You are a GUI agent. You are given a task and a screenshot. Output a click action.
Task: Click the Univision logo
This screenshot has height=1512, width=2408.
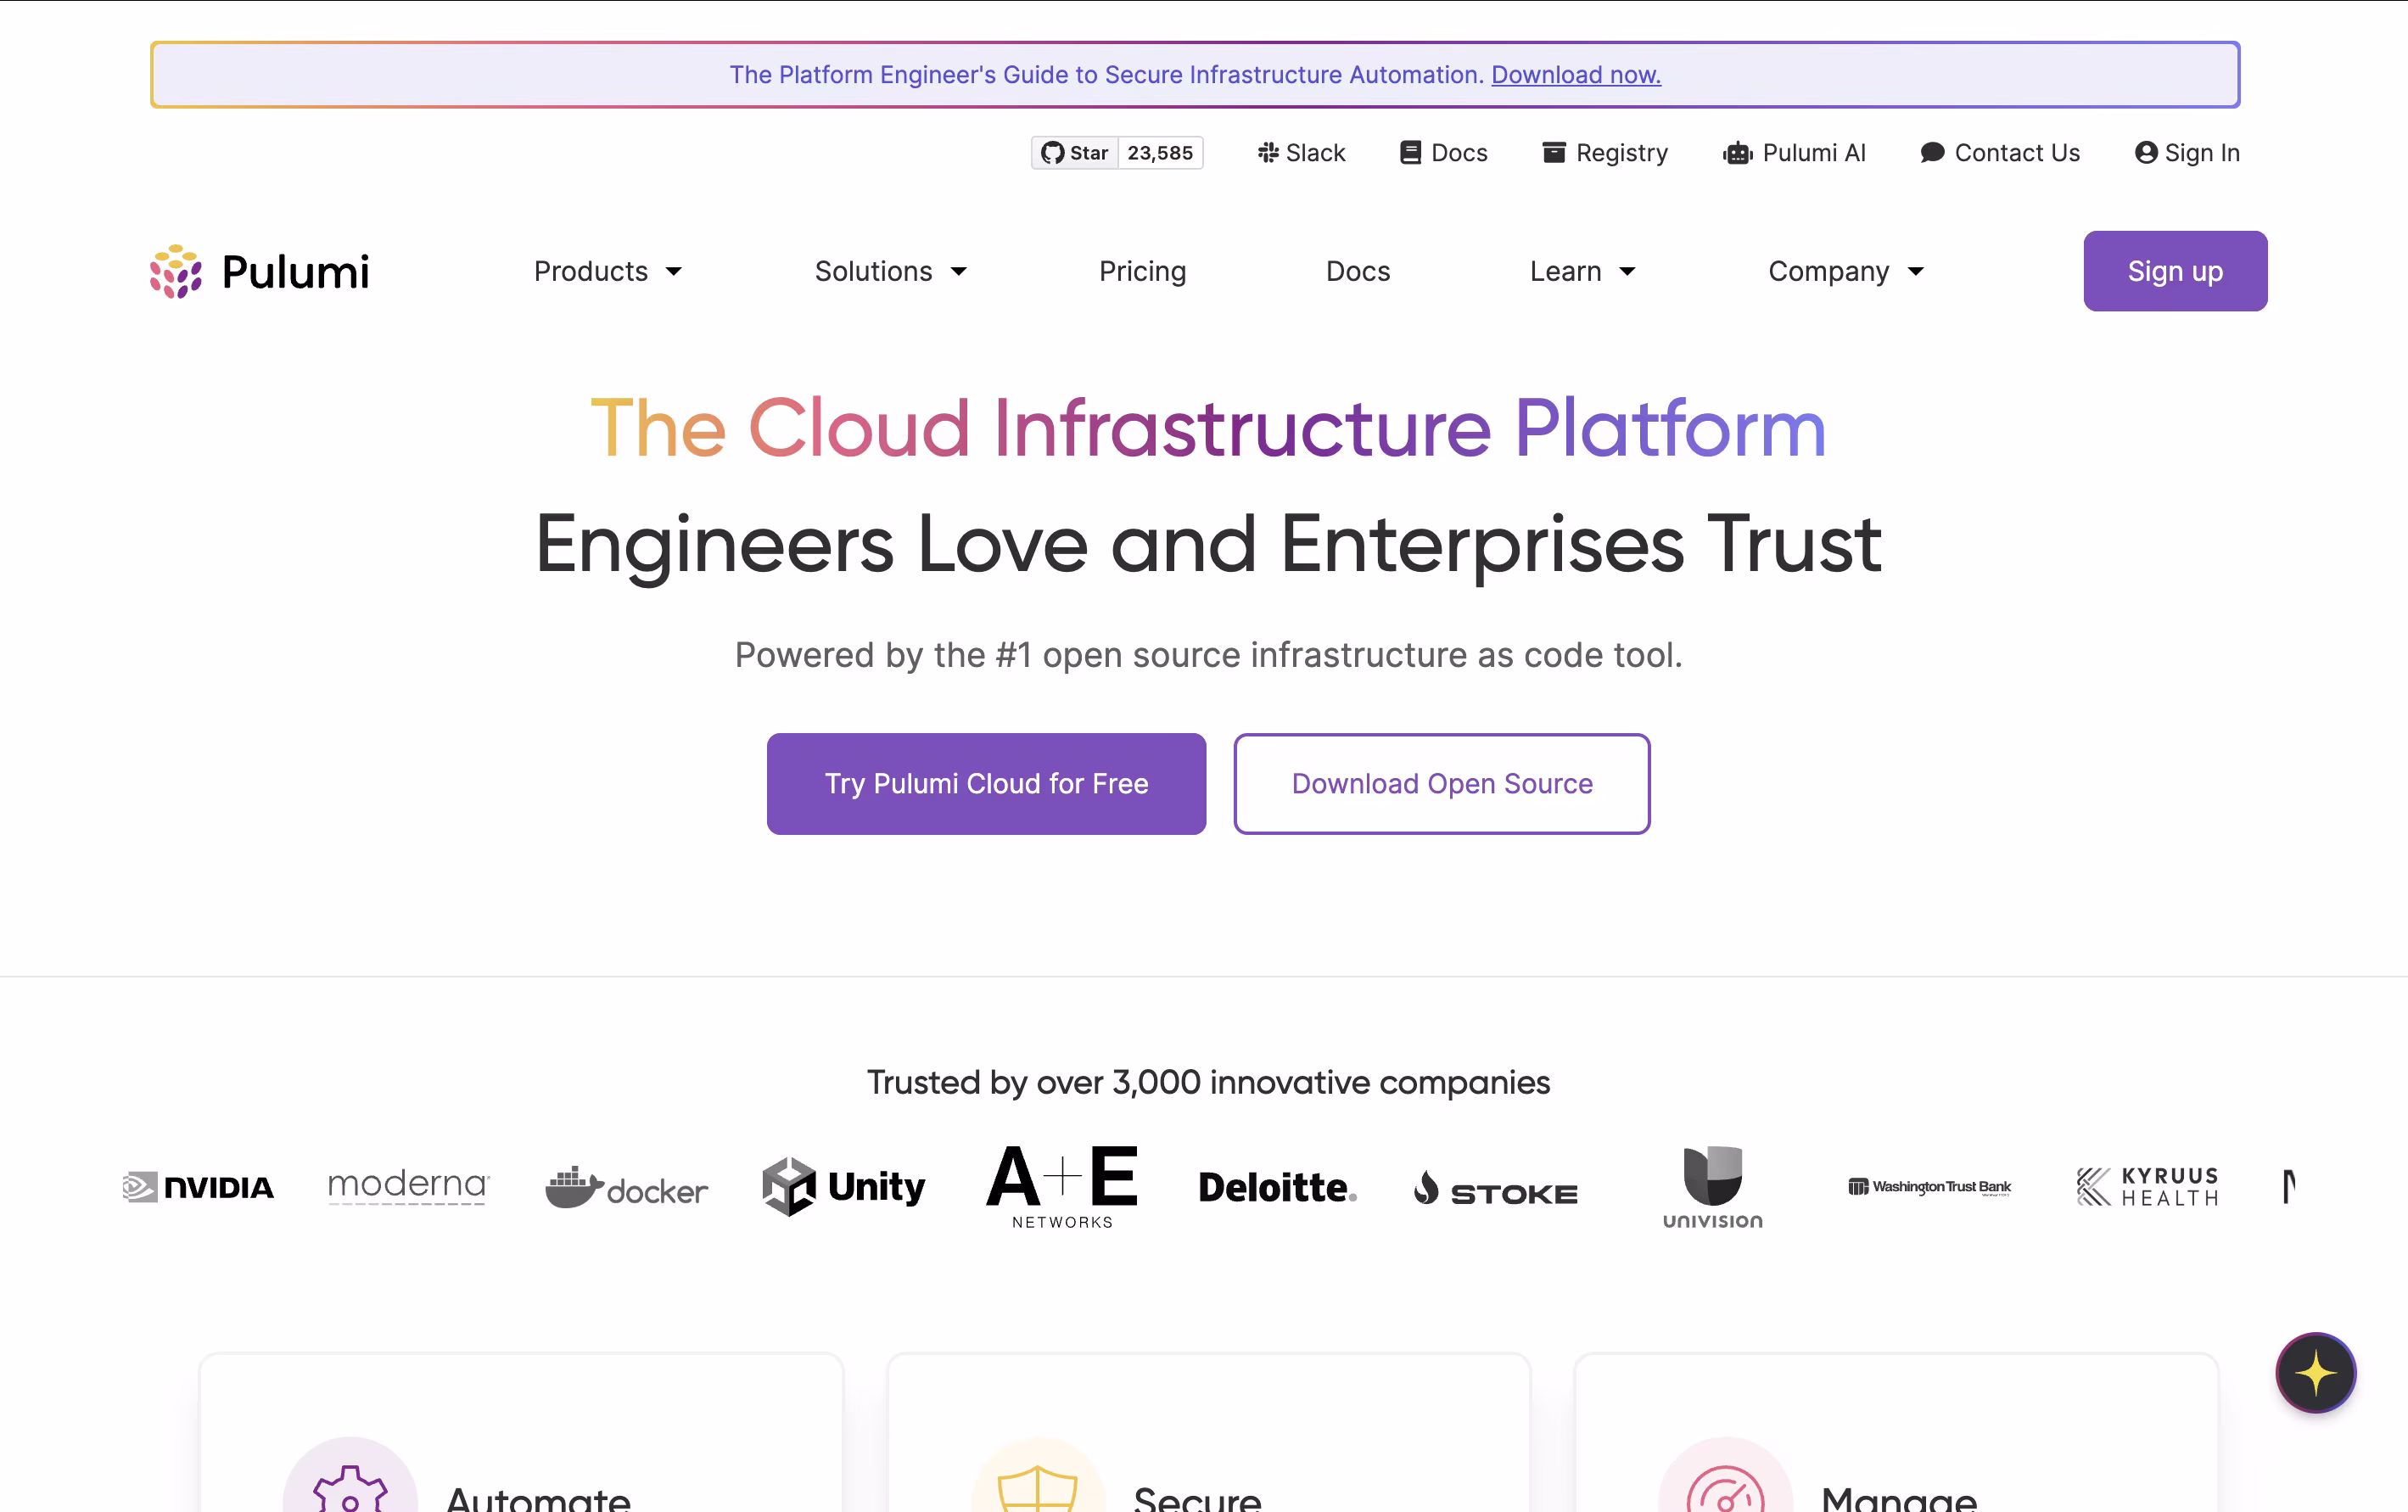tap(1713, 1187)
